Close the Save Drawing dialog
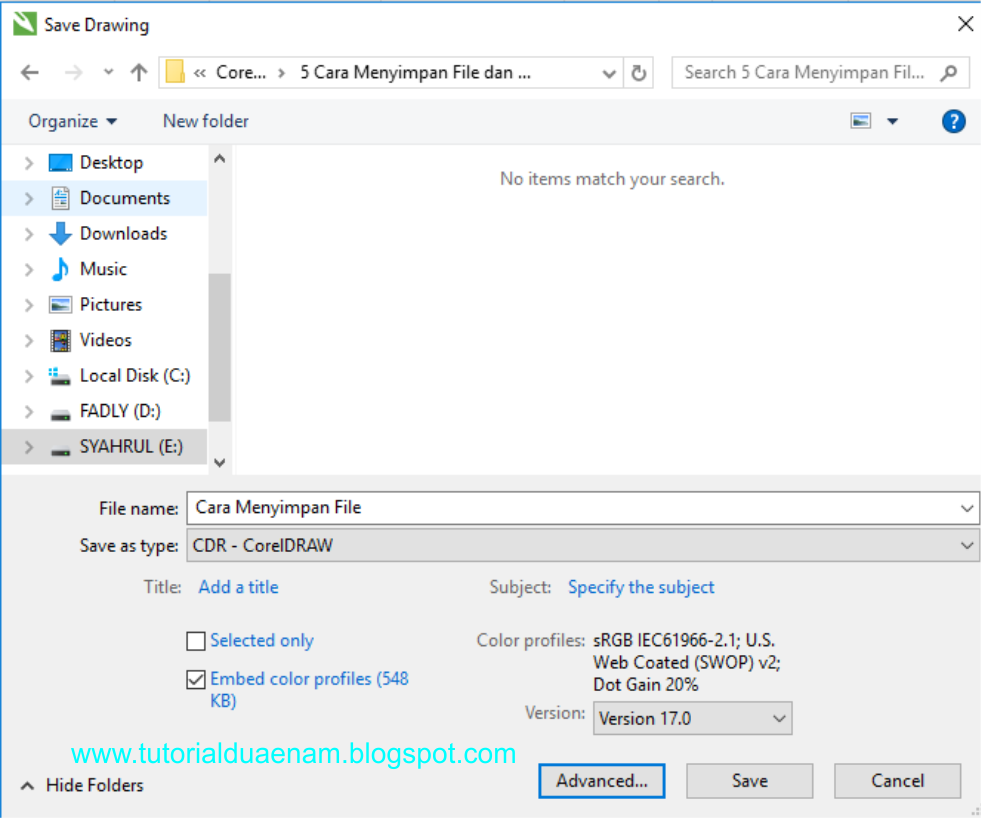Viewport: 981px width, 818px height. pyautogui.click(x=965, y=24)
